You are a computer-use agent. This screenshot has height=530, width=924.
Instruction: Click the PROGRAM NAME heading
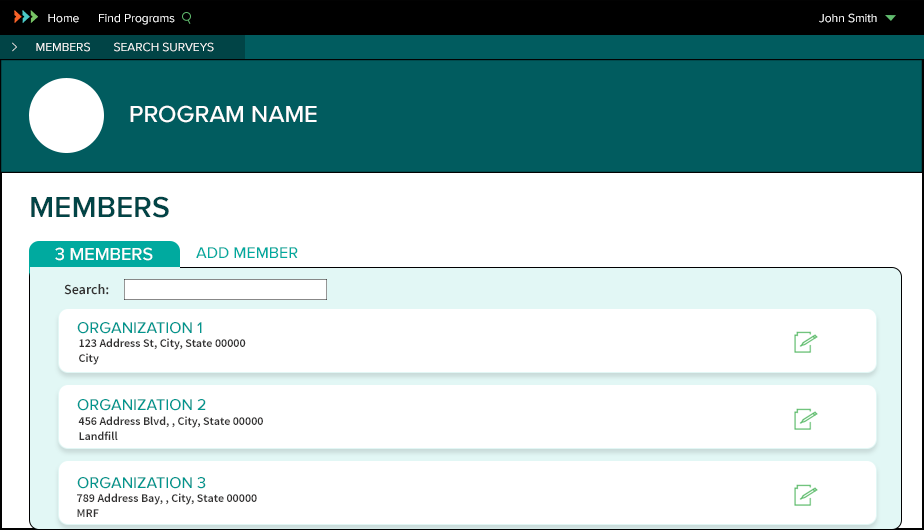[223, 114]
